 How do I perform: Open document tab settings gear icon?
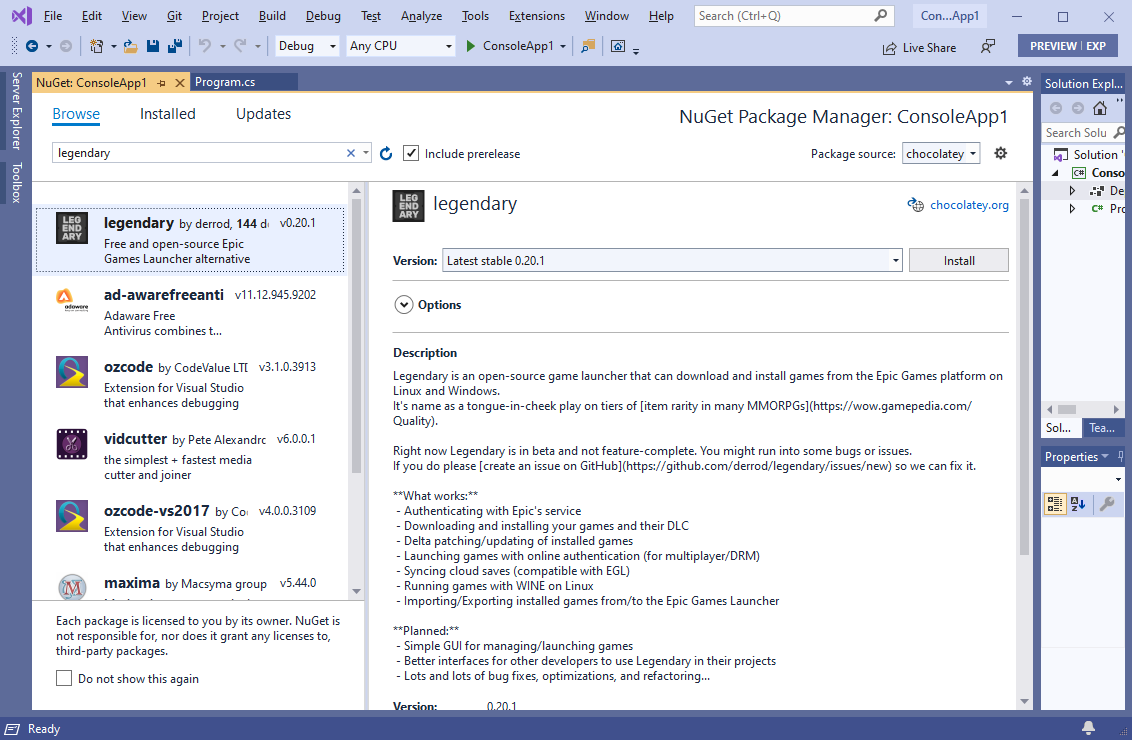(1027, 82)
